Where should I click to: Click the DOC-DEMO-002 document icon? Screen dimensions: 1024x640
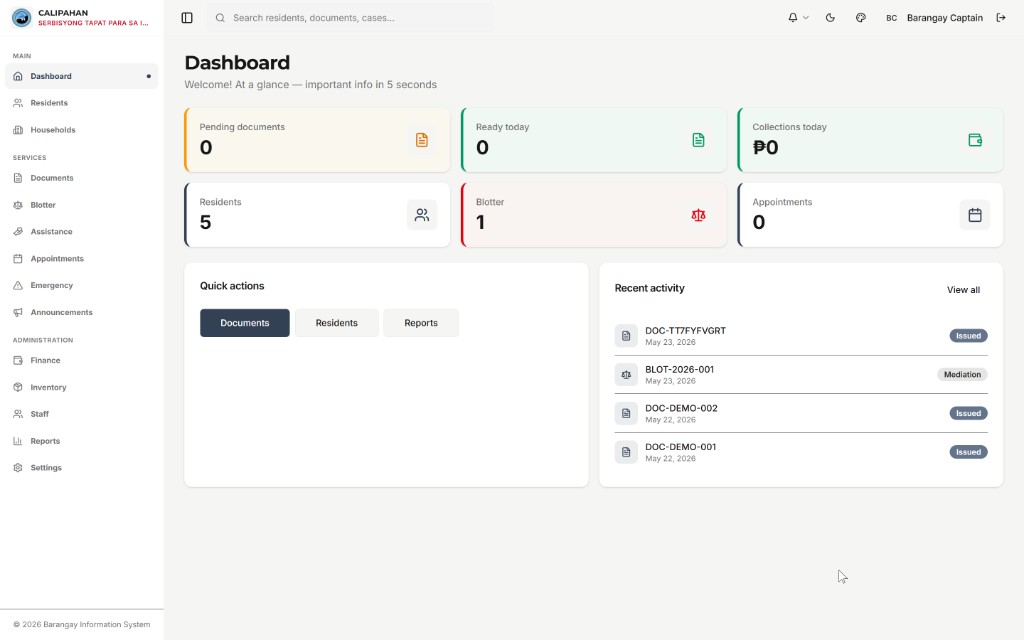(x=626, y=413)
